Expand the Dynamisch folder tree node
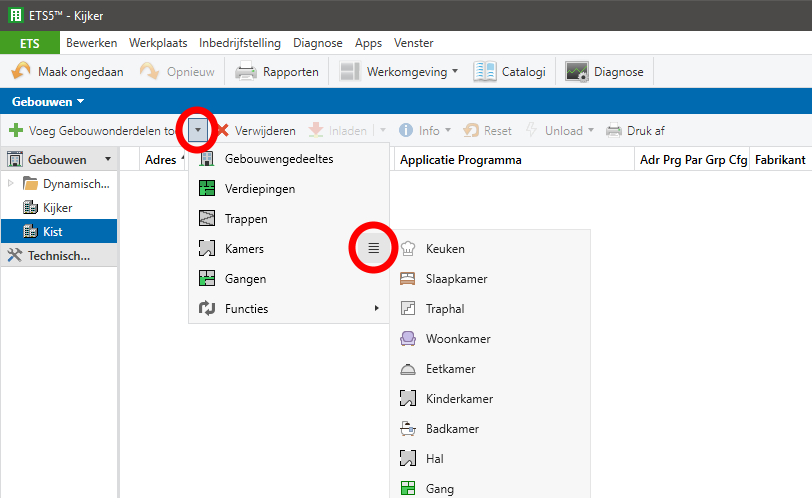 click(x=11, y=184)
